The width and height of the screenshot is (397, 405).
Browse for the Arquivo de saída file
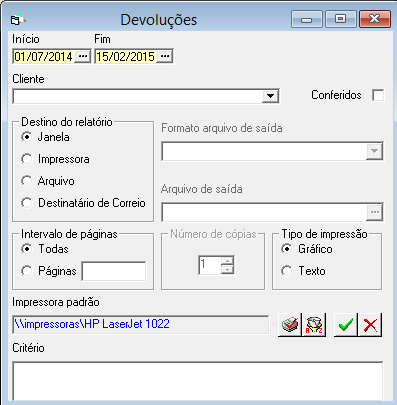[374, 212]
